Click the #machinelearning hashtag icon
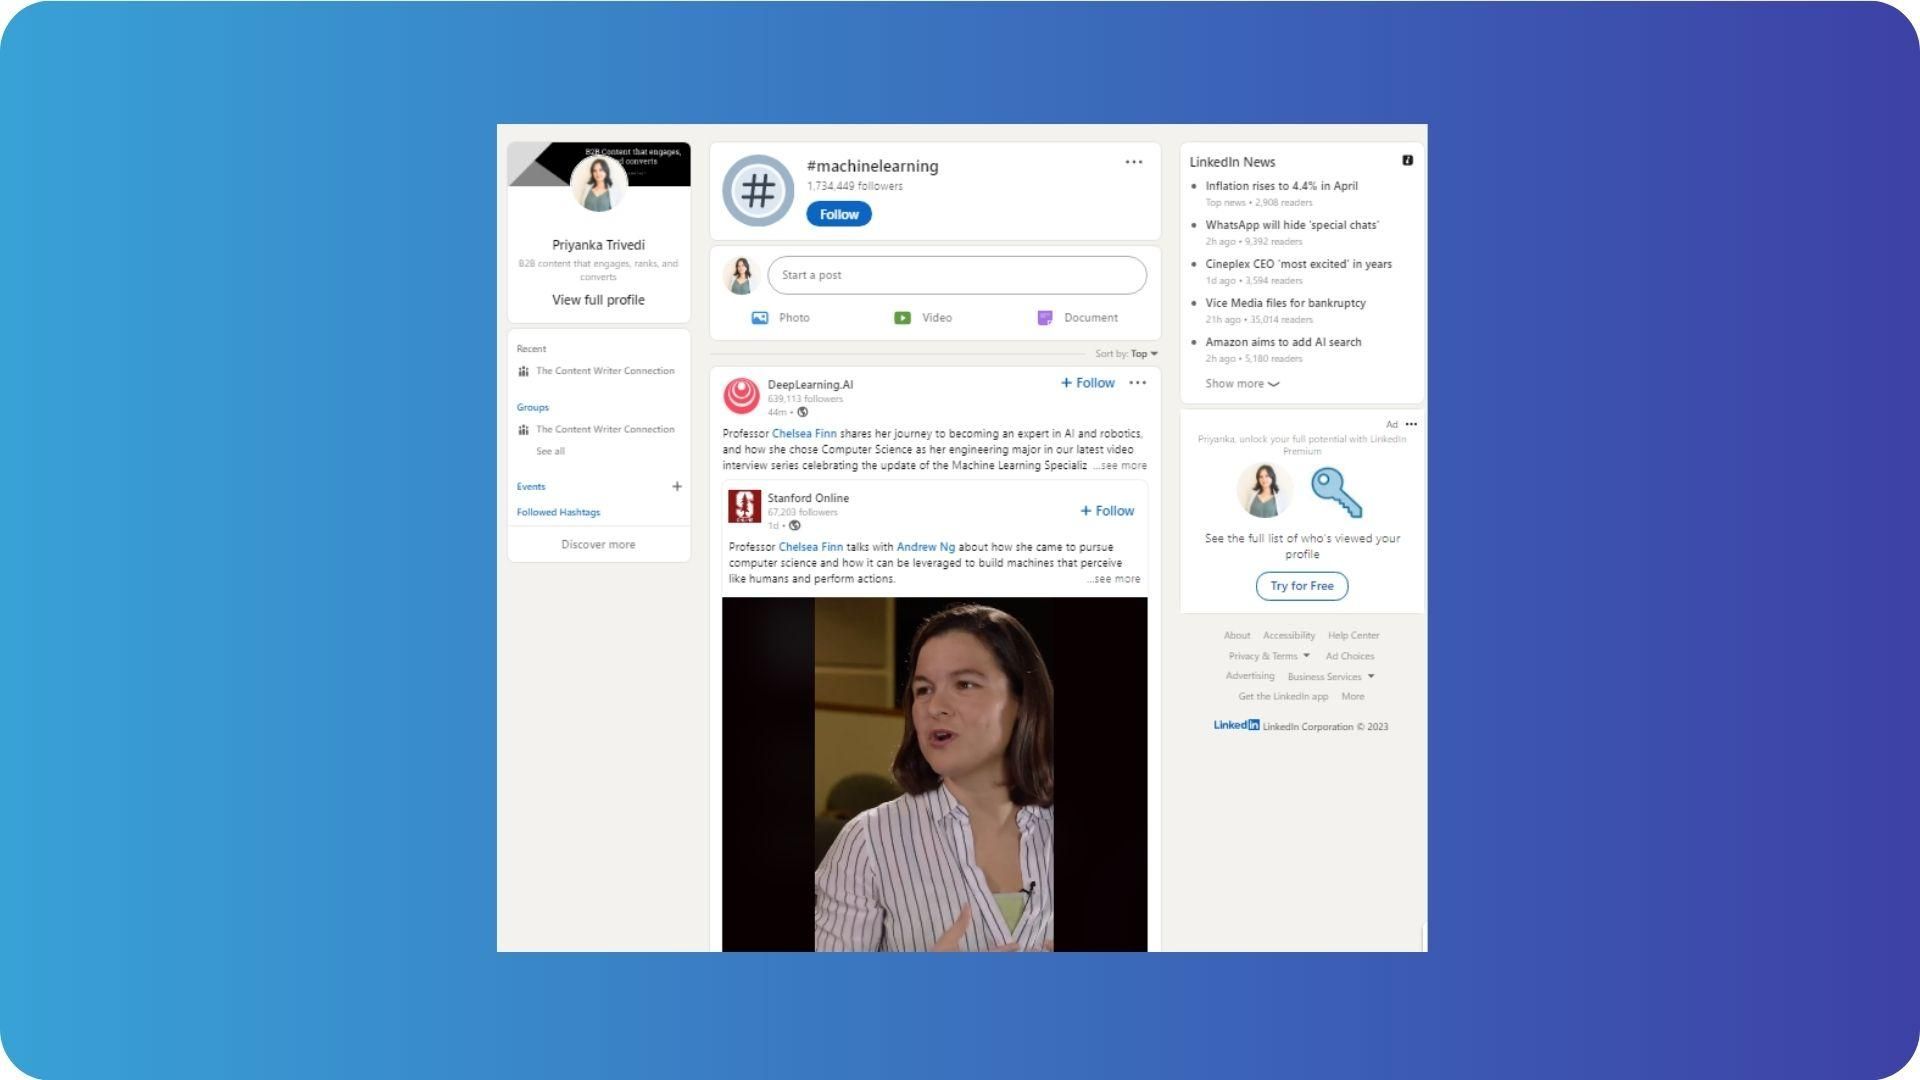 pos(758,190)
